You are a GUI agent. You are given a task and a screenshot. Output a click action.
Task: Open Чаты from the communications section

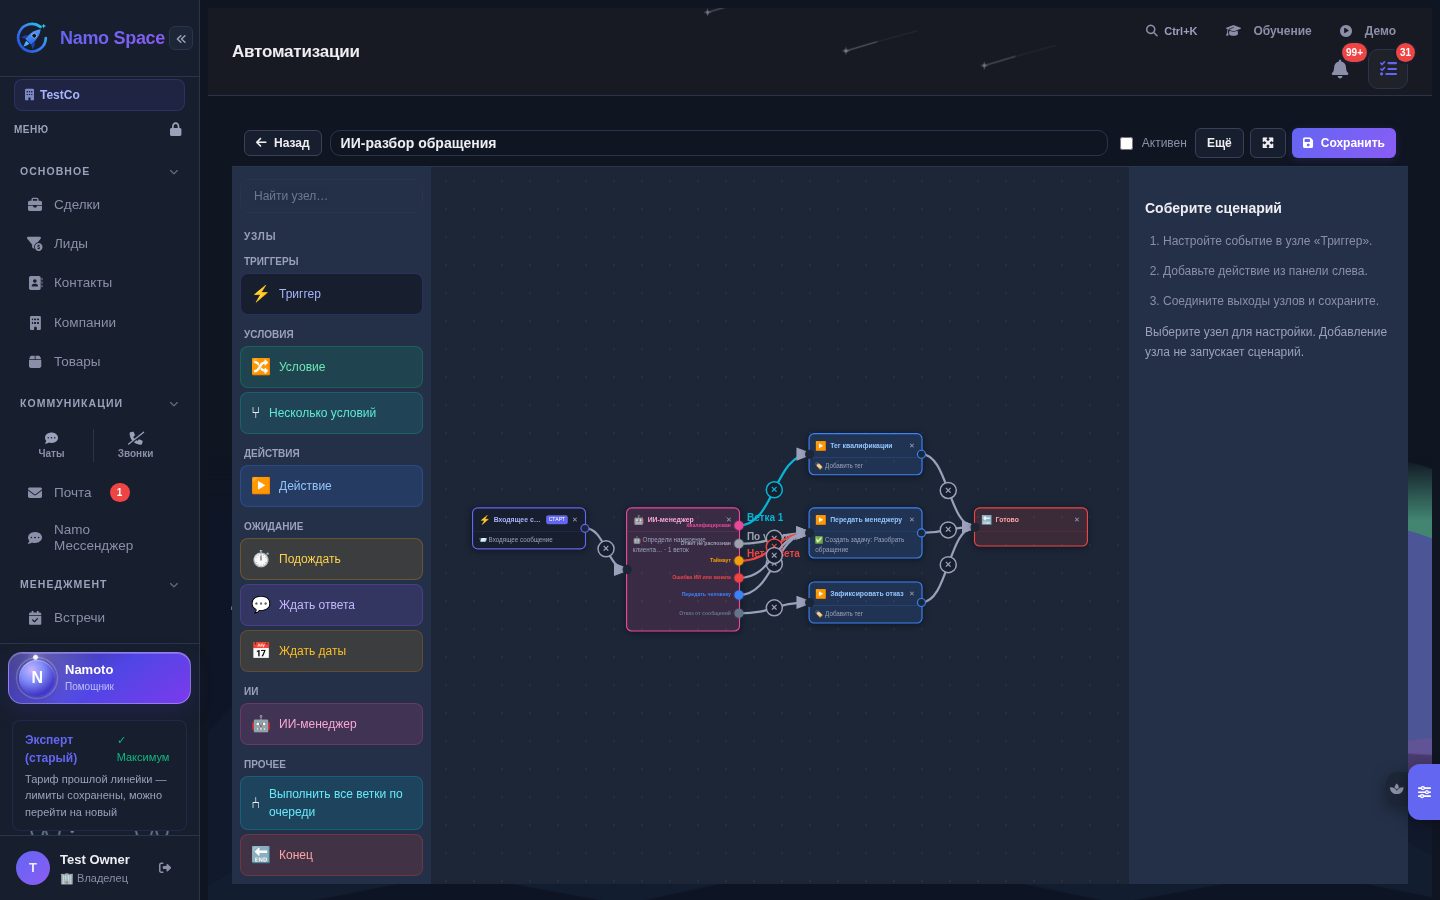[51, 445]
